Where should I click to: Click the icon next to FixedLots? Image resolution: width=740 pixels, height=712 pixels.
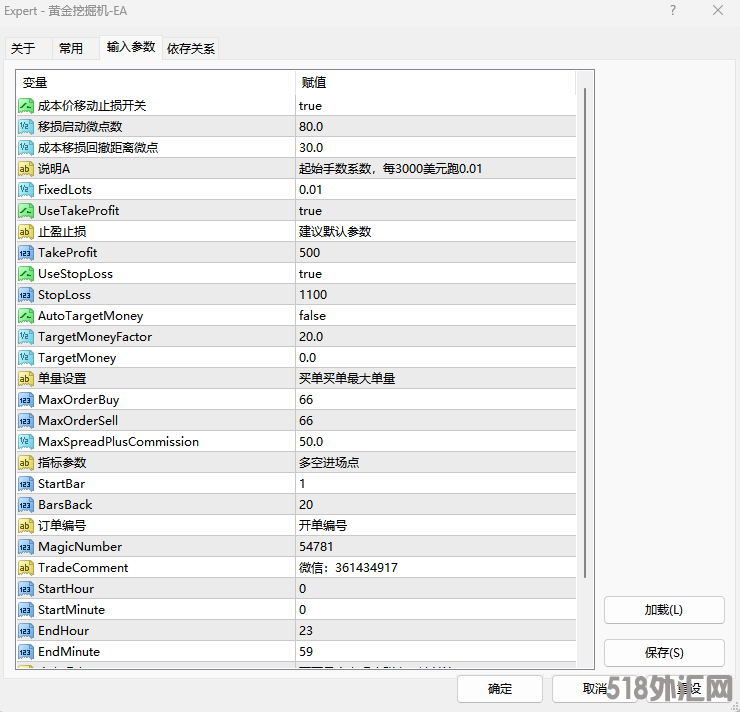(25, 190)
